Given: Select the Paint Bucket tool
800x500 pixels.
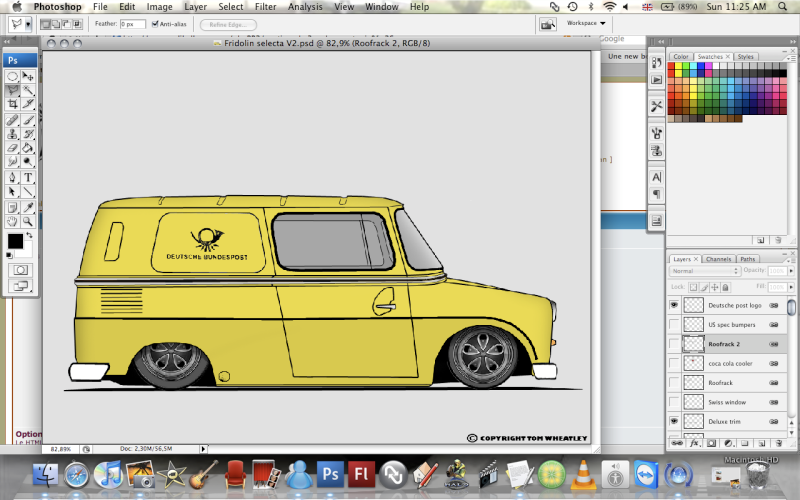Looking at the screenshot, I should [28, 148].
